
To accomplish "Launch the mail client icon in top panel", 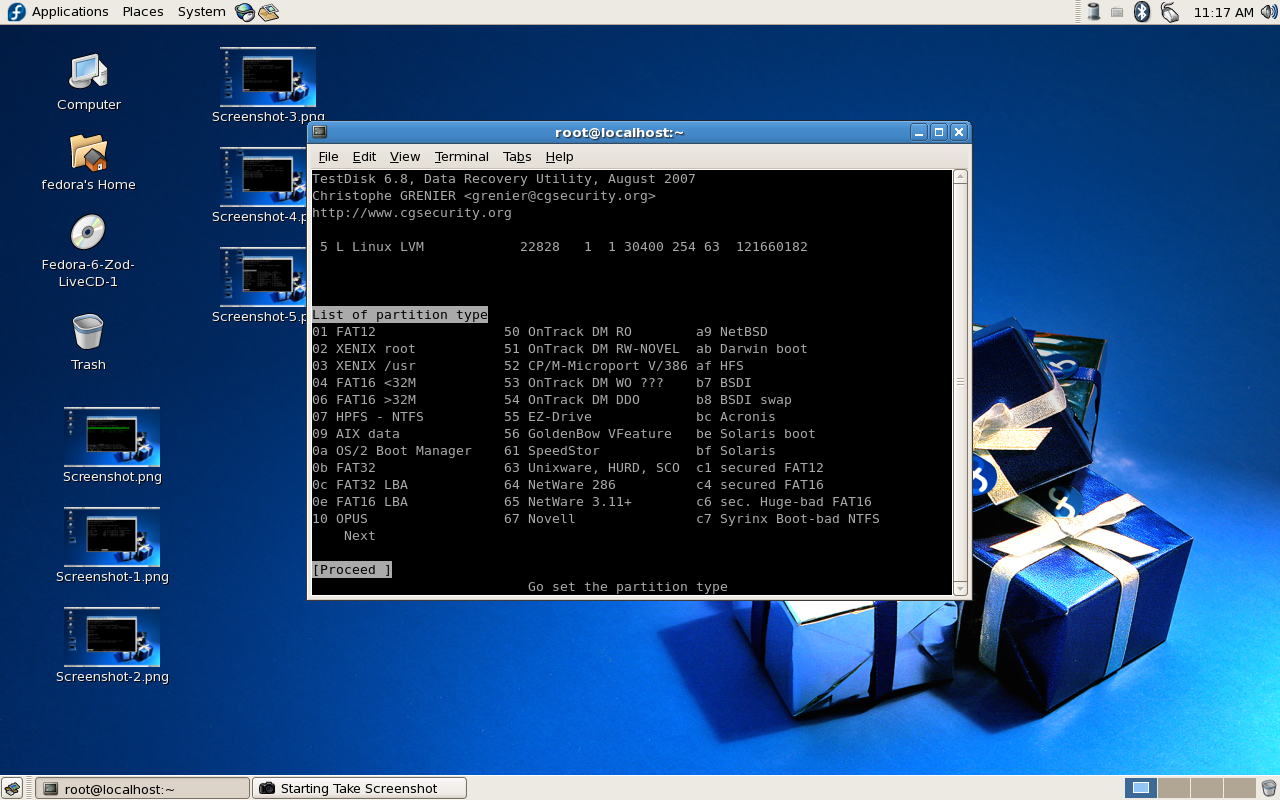I will (x=268, y=12).
